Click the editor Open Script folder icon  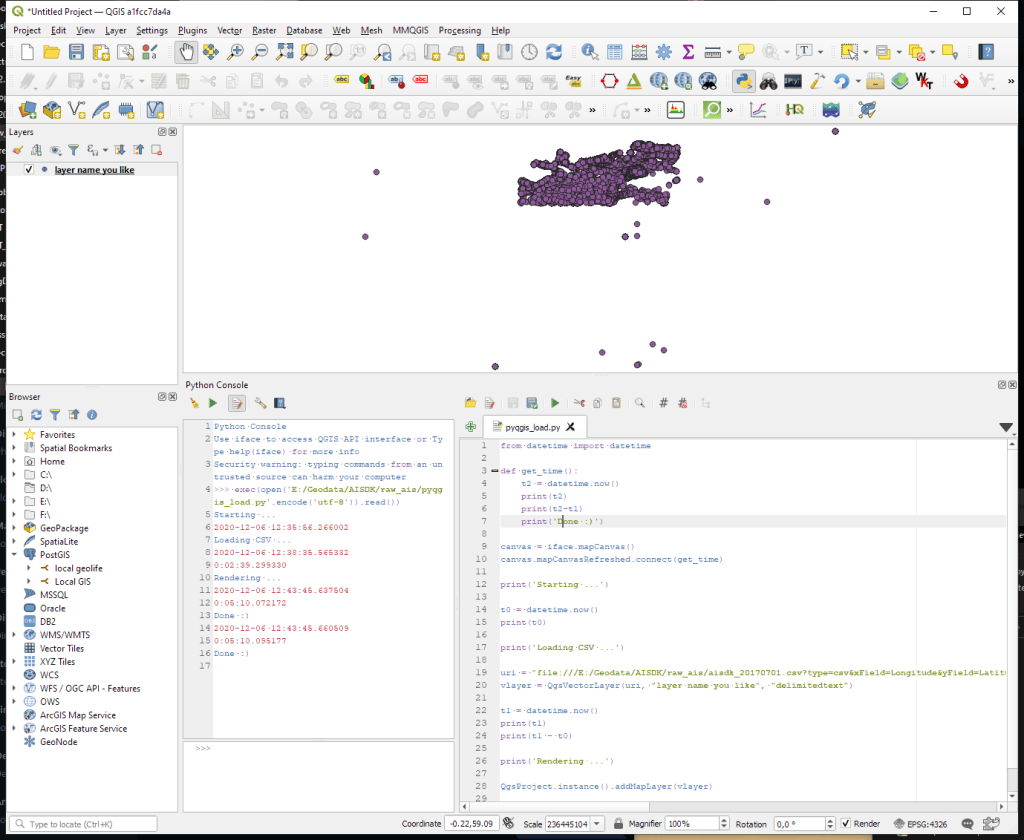tap(470, 403)
